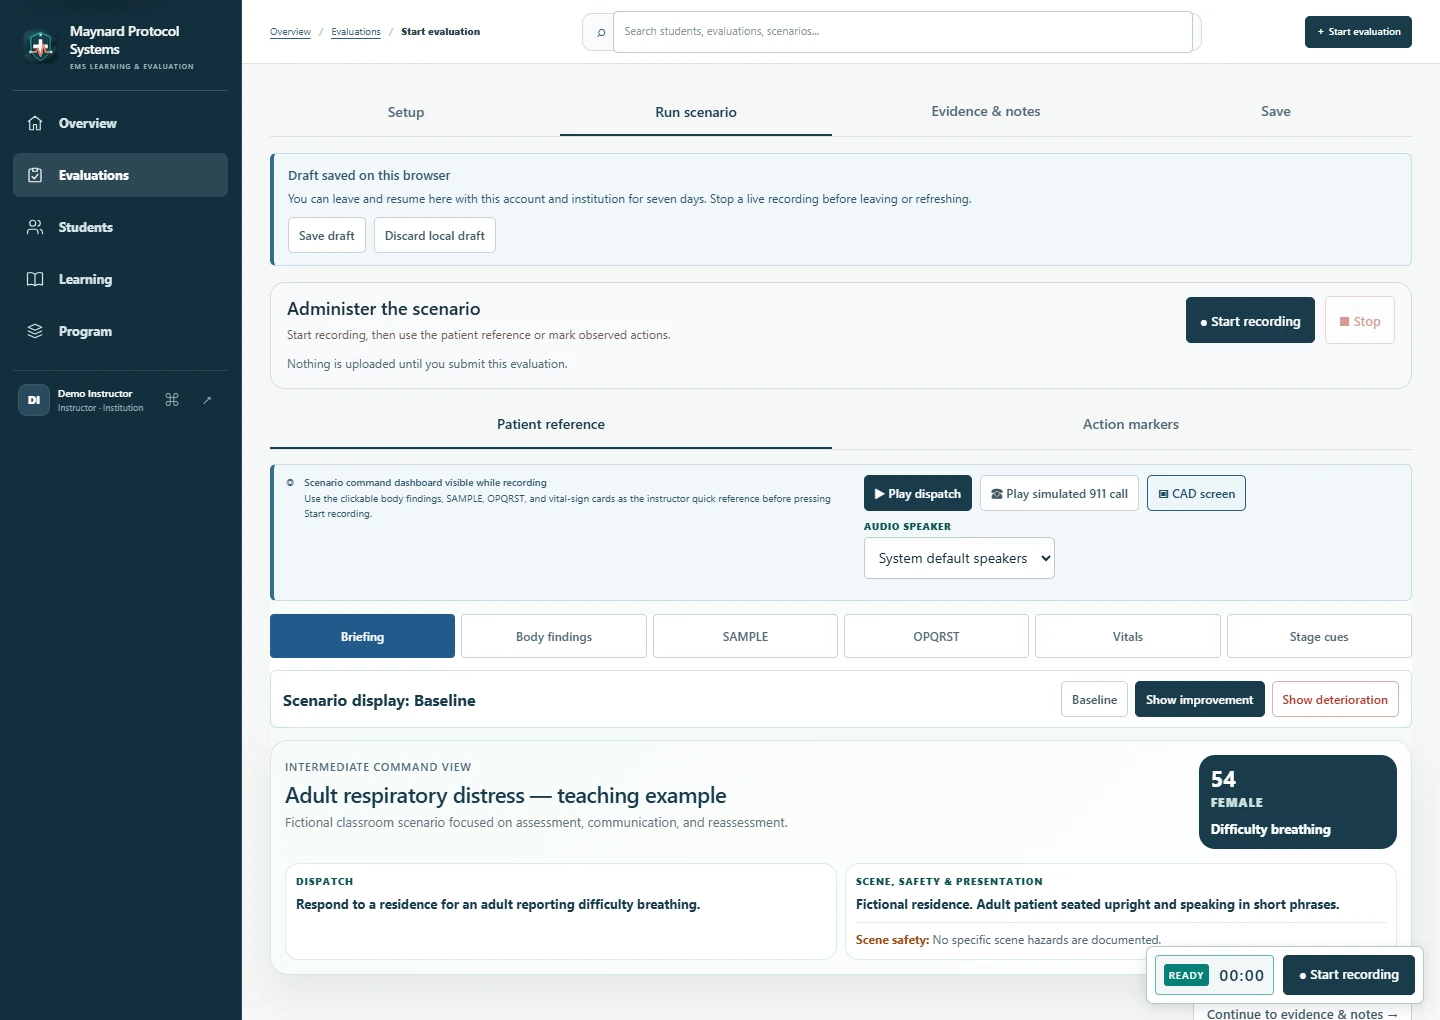Click the Maynard Protocol Systems logo icon
This screenshot has width=1440, height=1020.
tap(40, 46)
